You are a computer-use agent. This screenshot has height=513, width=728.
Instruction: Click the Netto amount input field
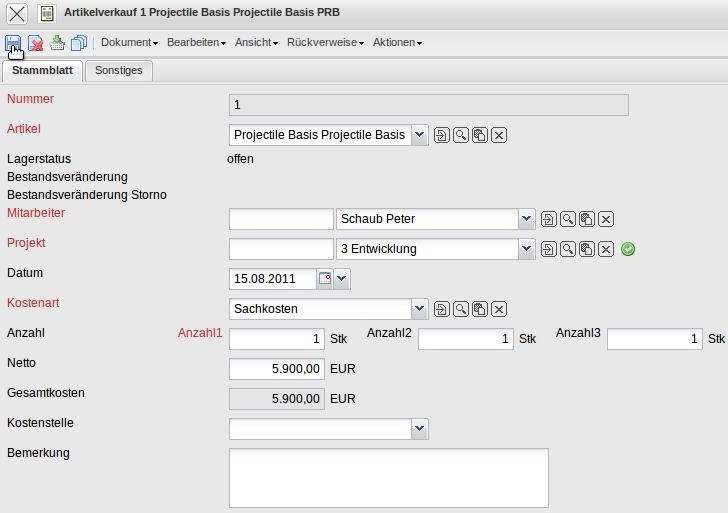coord(277,369)
